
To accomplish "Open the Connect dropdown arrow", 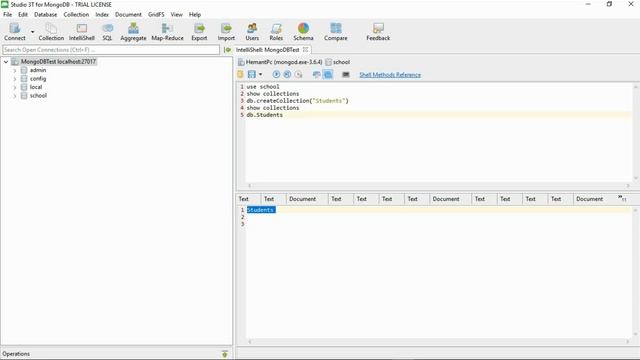I will point(33,32).
